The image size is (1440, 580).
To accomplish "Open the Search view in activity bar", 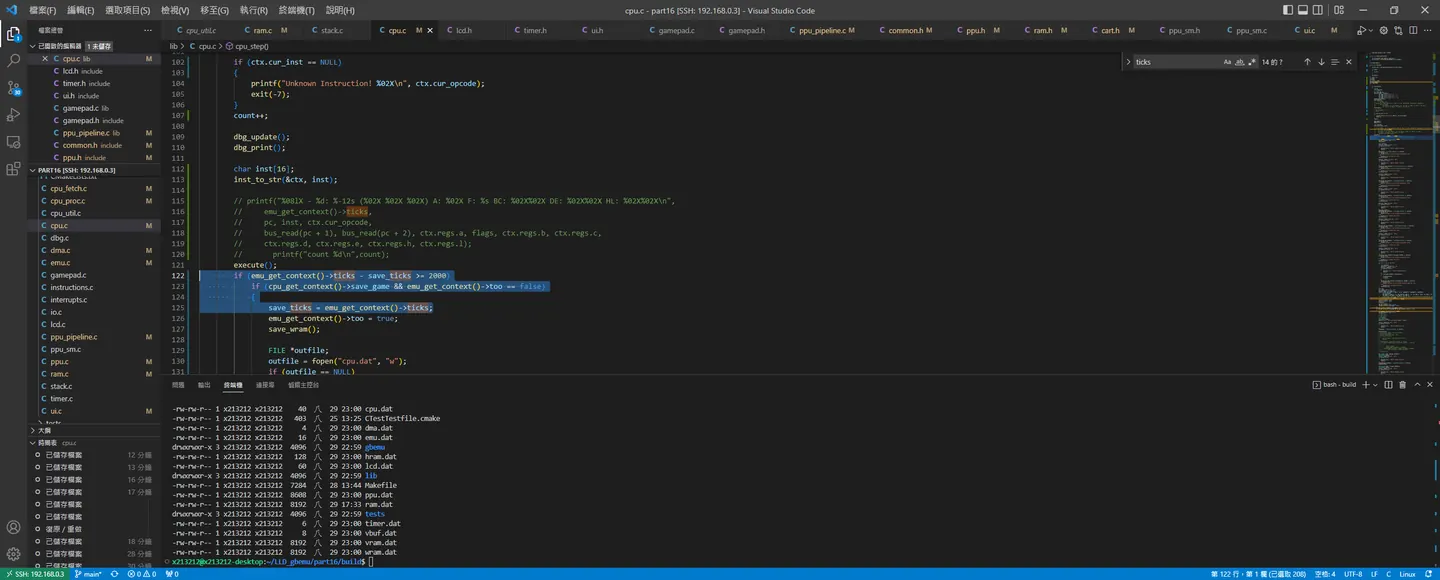I will coord(13,61).
